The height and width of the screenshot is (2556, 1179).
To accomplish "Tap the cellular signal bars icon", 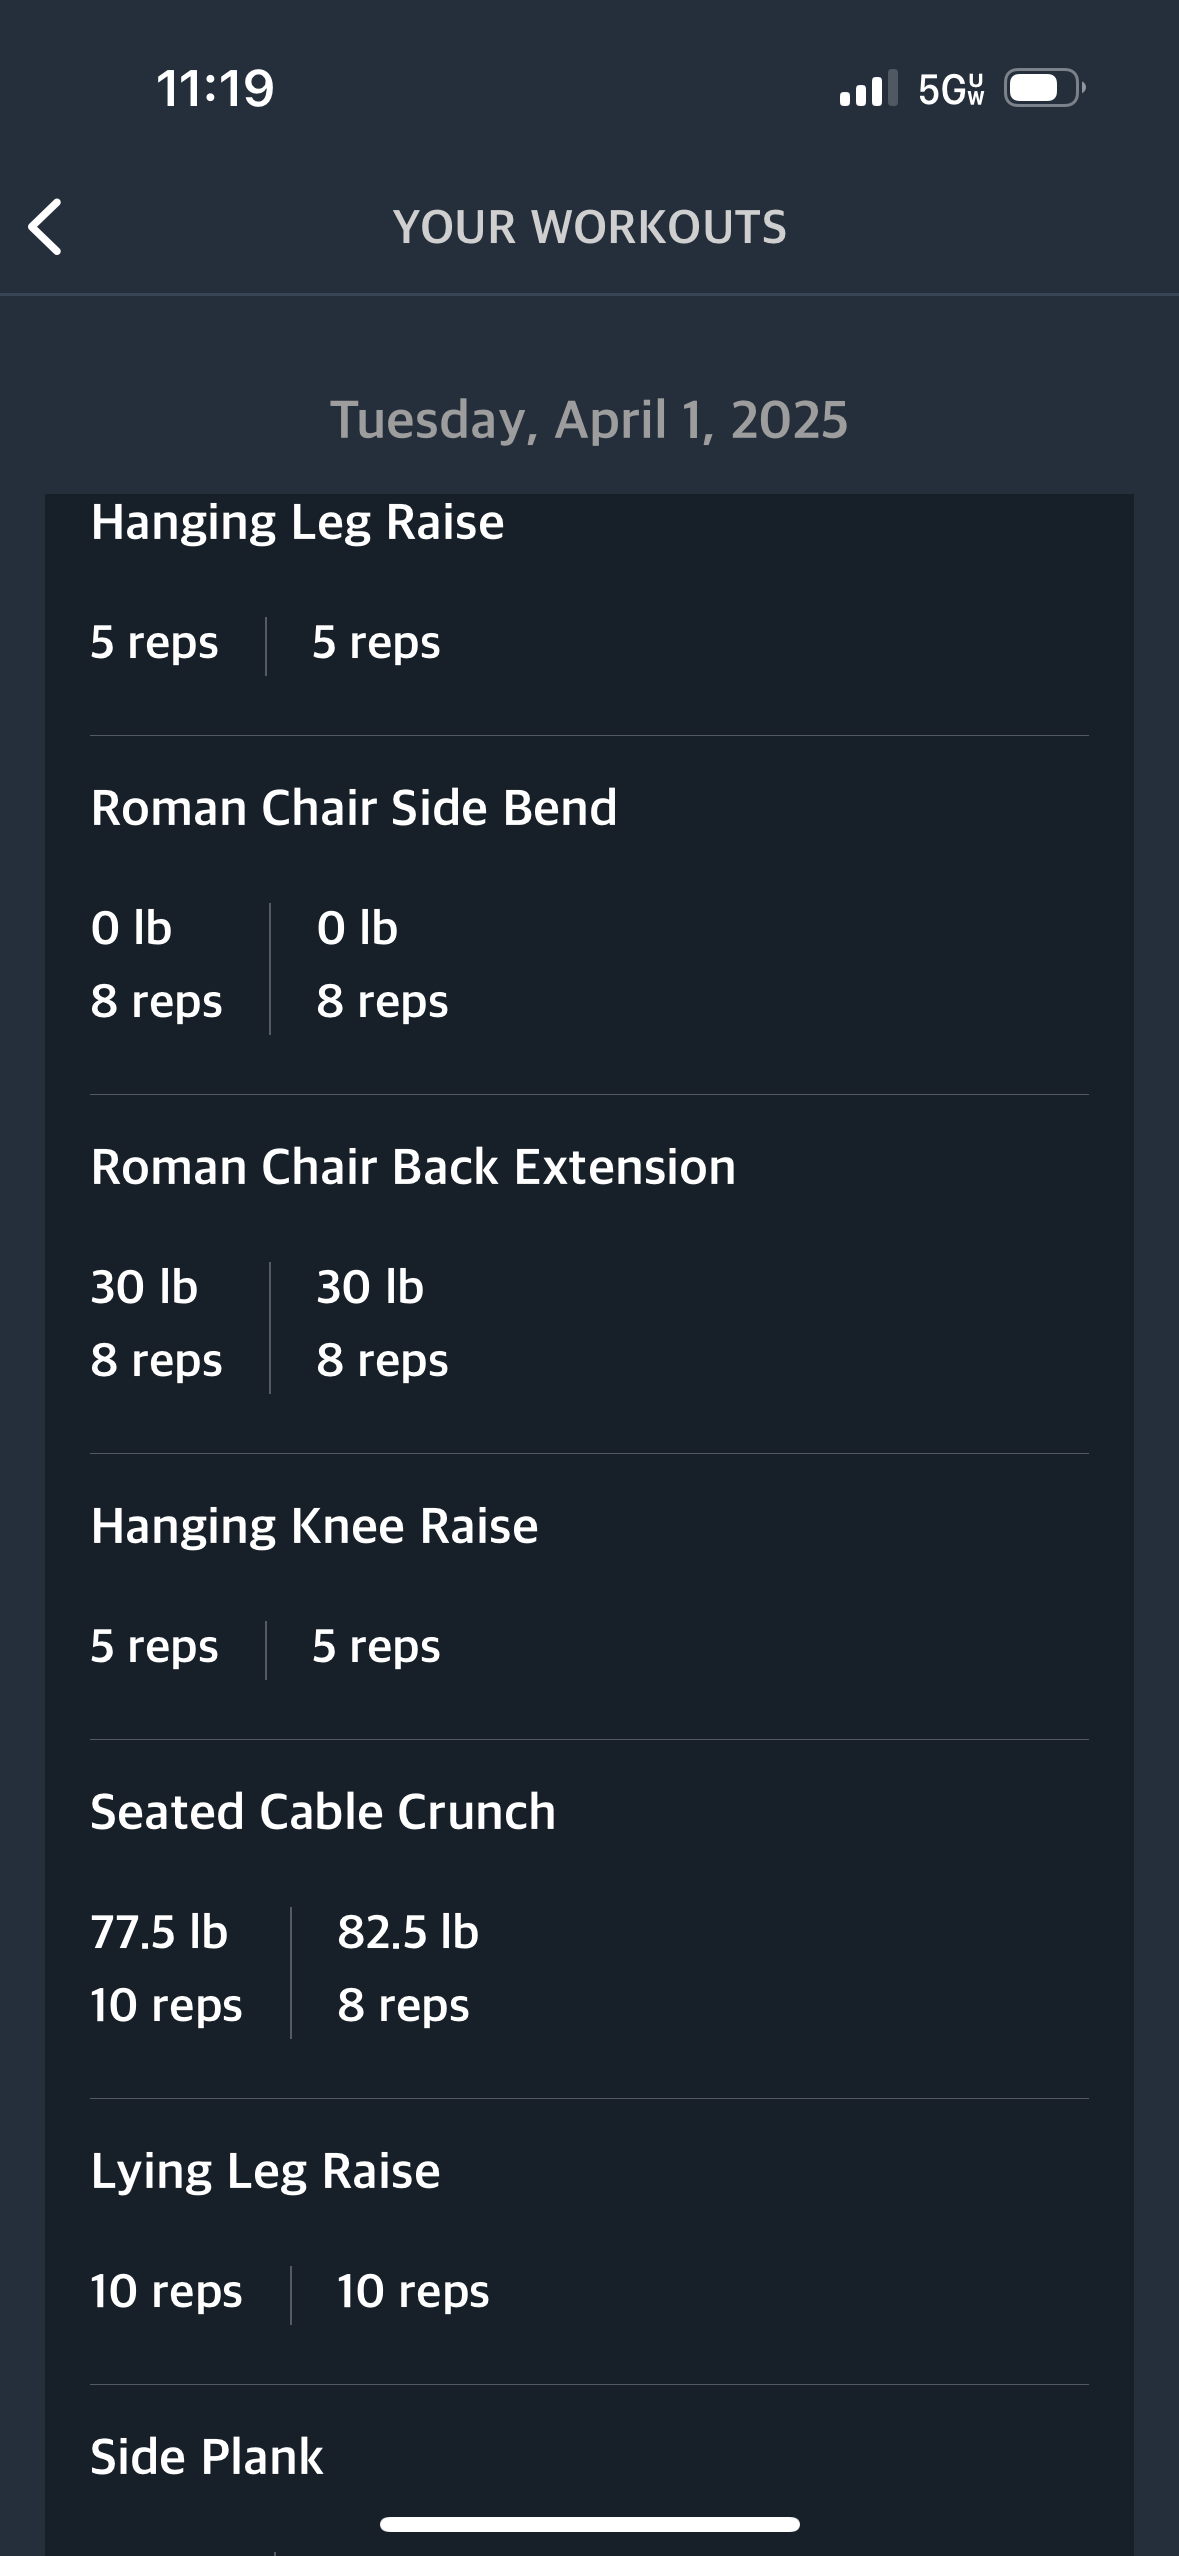I will click(867, 89).
